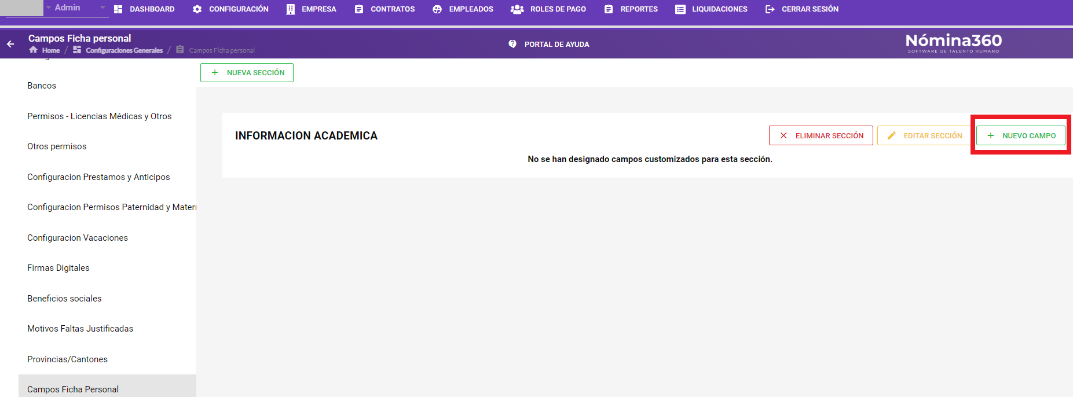Click the help question-mark icon
Viewport: 1073px width, 397px height.
pyautogui.click(x=512, y=44)
